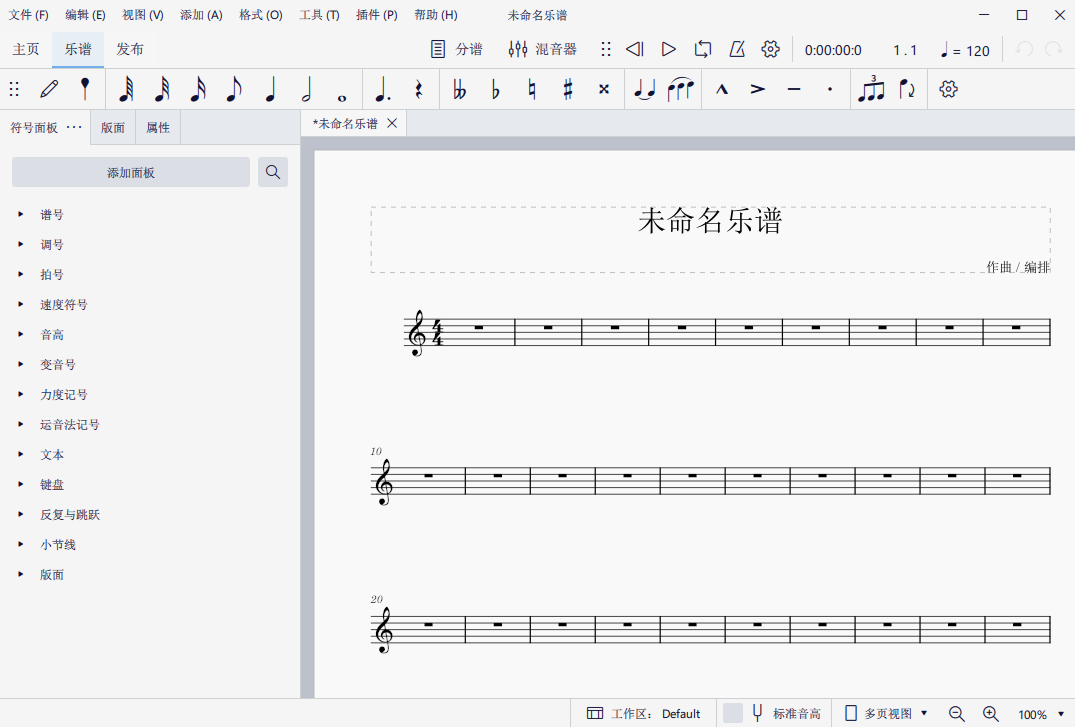
Task: Select the 32nd note duration
Action: (x=162, y=89)
